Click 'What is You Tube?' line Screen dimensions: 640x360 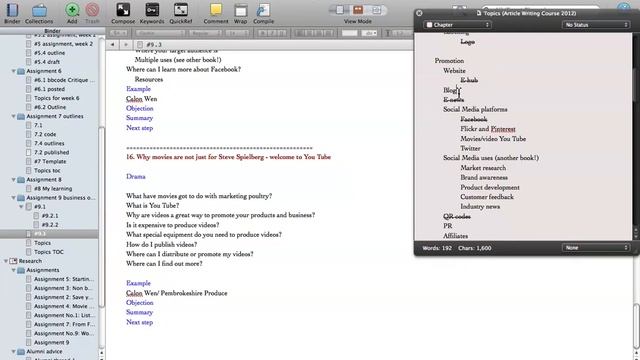152,206
